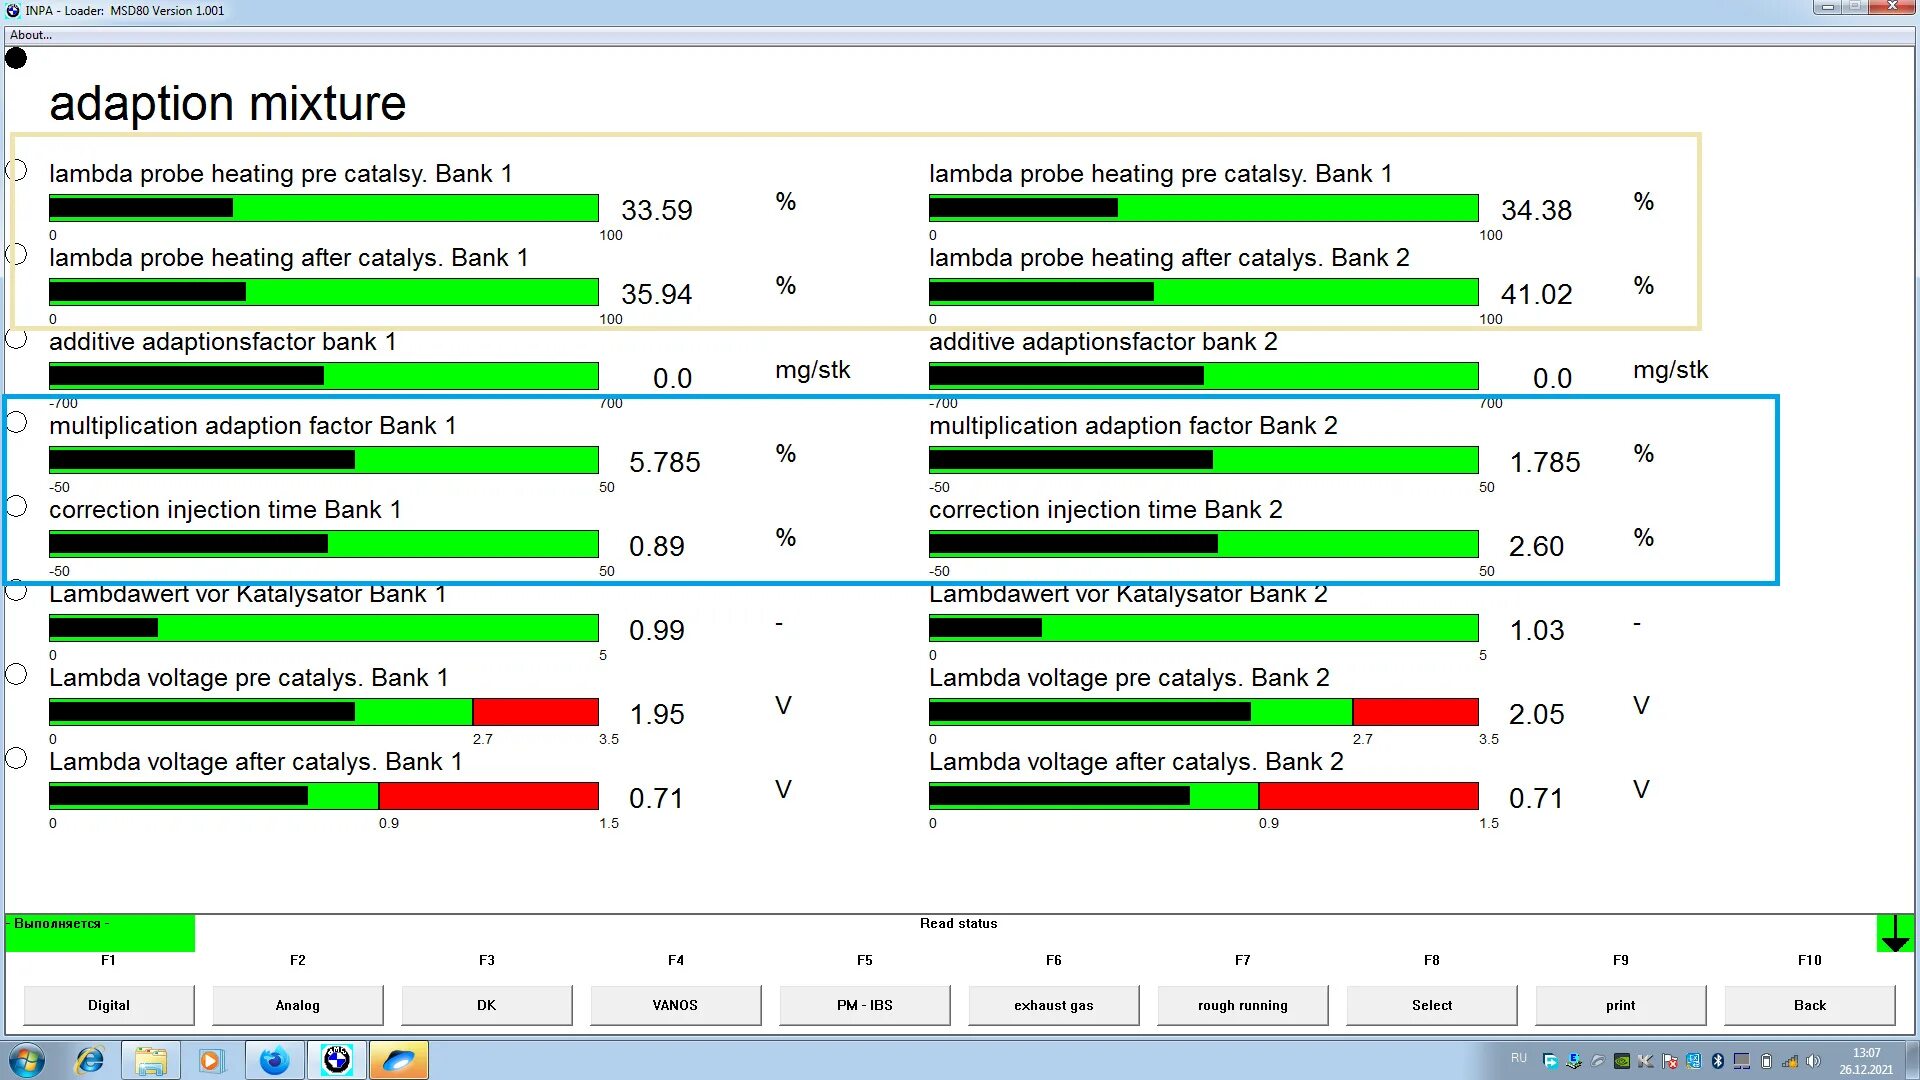This screenshot has width=1920, height=1080.
Task: Open the BMW INPA taskbar icon
Action: point(337,1059)
